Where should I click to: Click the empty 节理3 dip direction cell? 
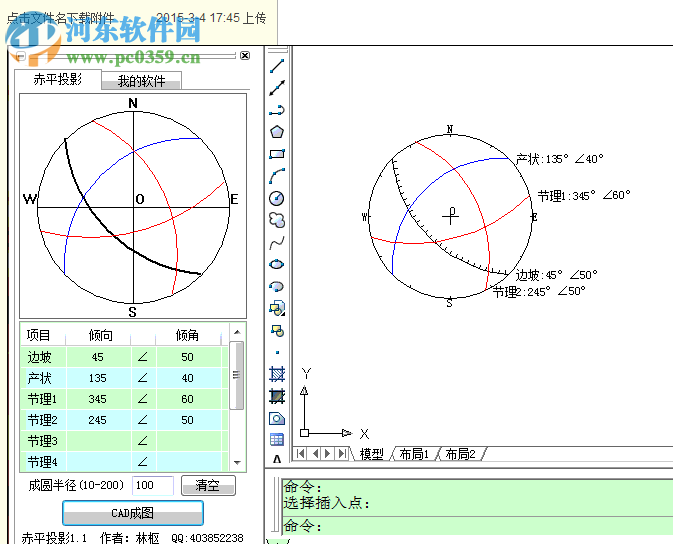[x=98, y=441]
